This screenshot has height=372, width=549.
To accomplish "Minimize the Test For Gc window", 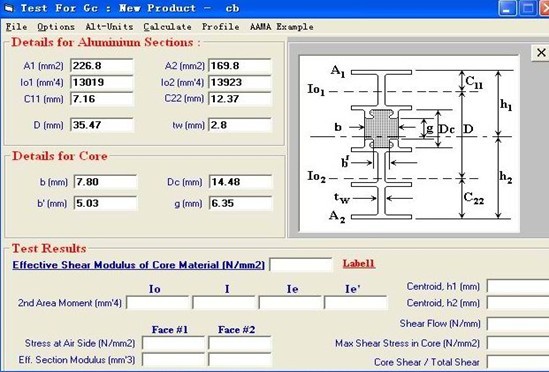I will click(507, 8).
